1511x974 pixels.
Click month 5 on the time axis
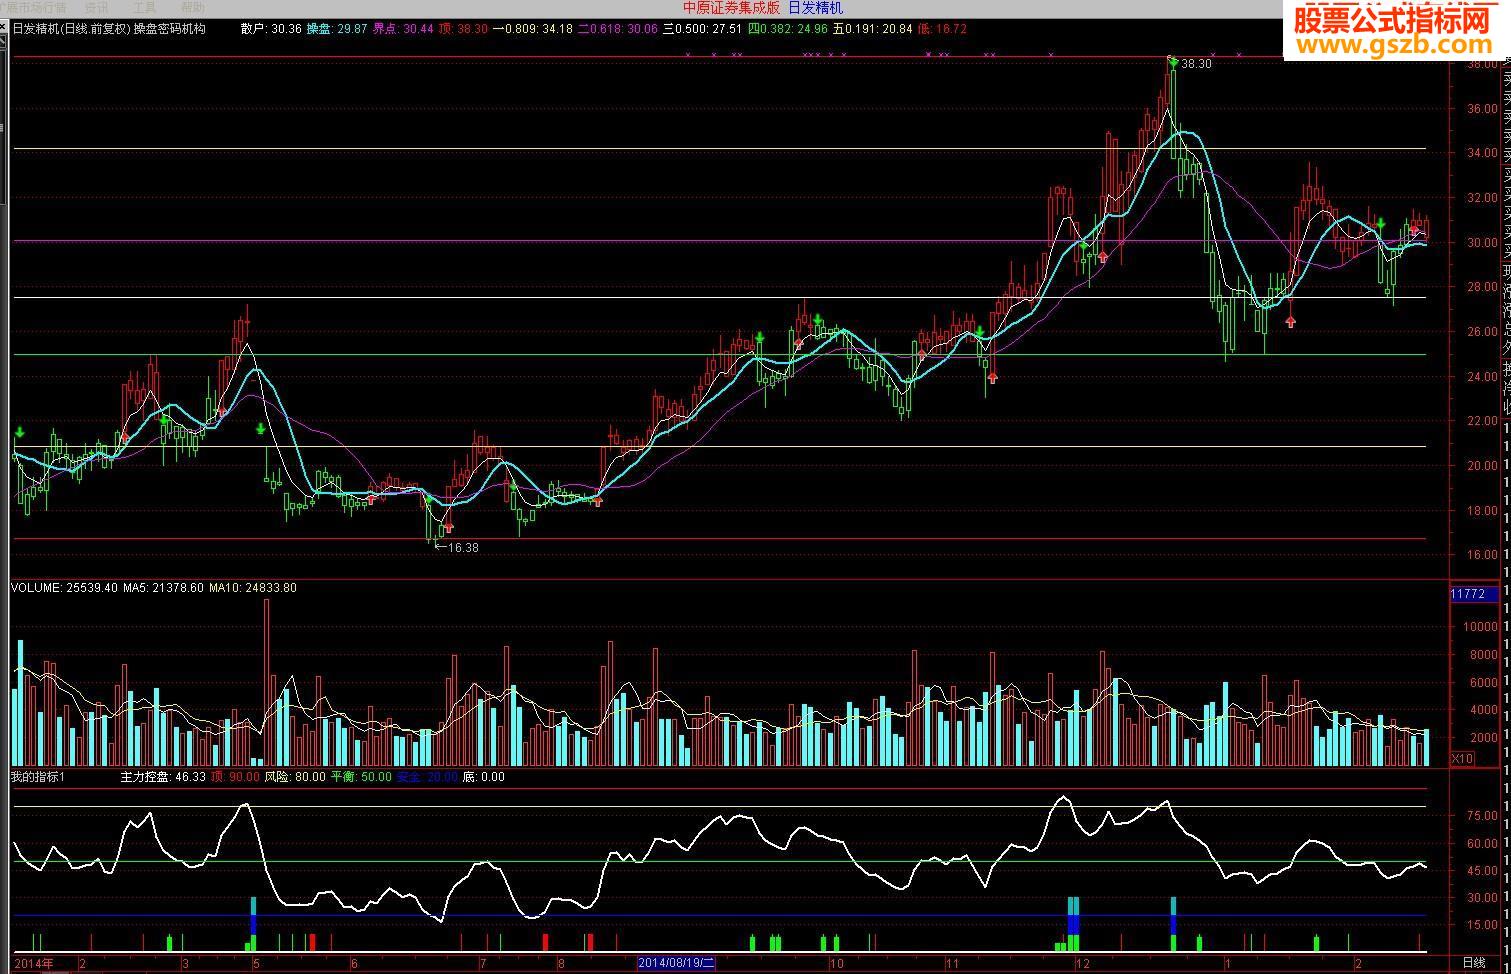pos(256,964)
